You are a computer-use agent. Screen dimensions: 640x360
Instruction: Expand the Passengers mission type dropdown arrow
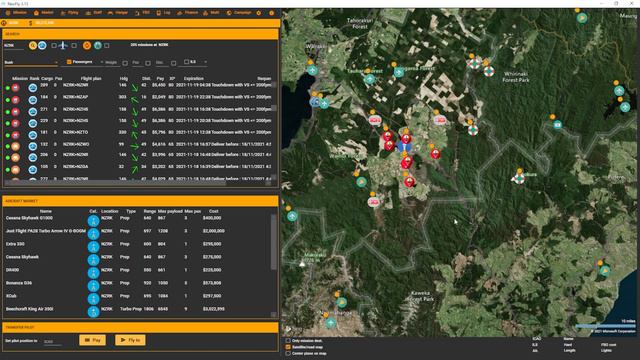(x=102, y=62)
